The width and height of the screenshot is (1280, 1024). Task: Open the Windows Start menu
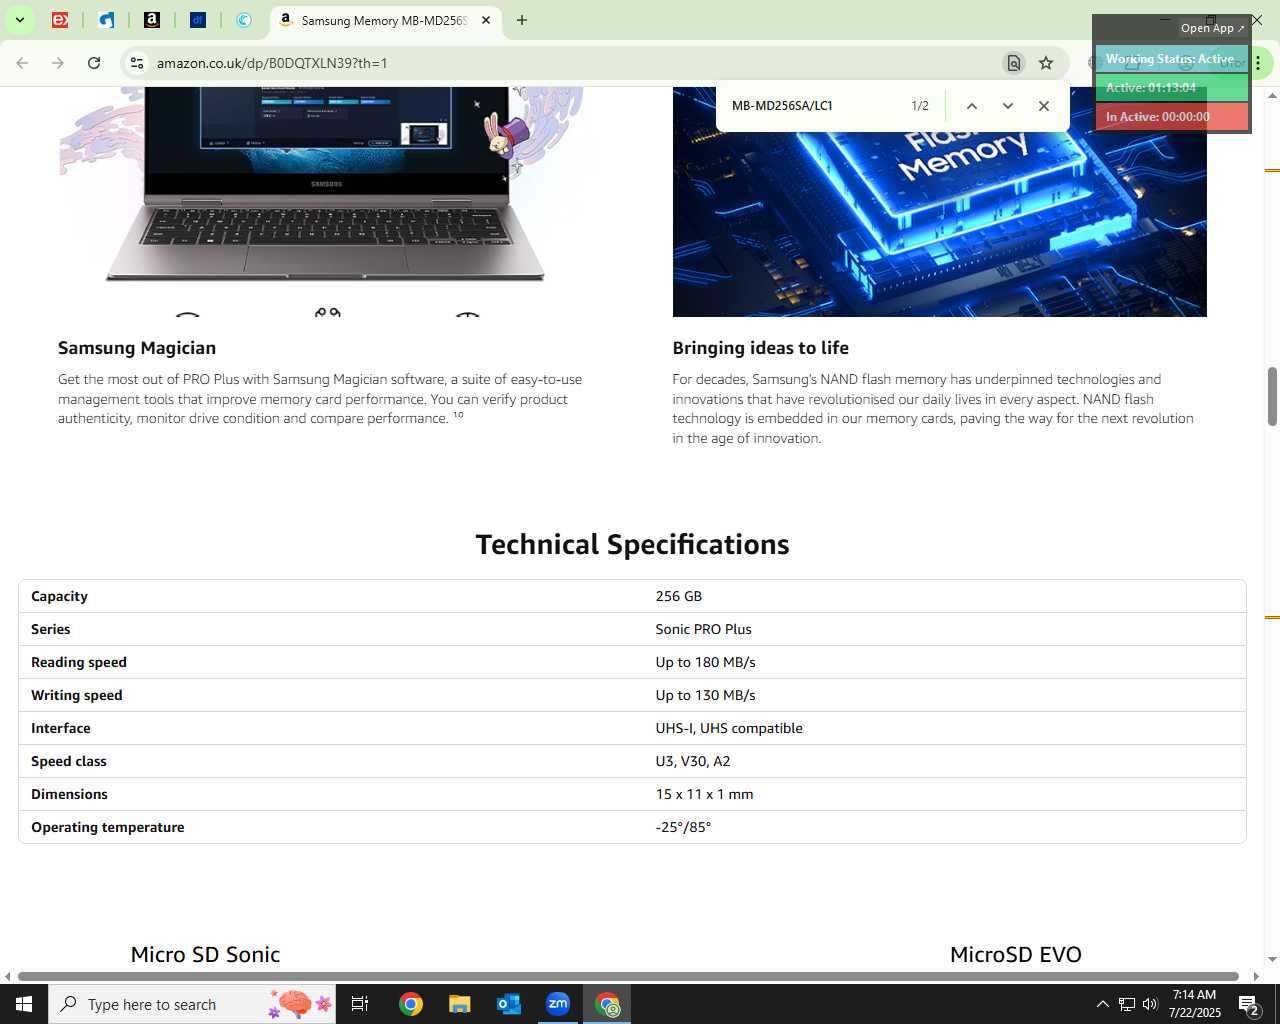pyautogui.click(x=24, y=1004)
